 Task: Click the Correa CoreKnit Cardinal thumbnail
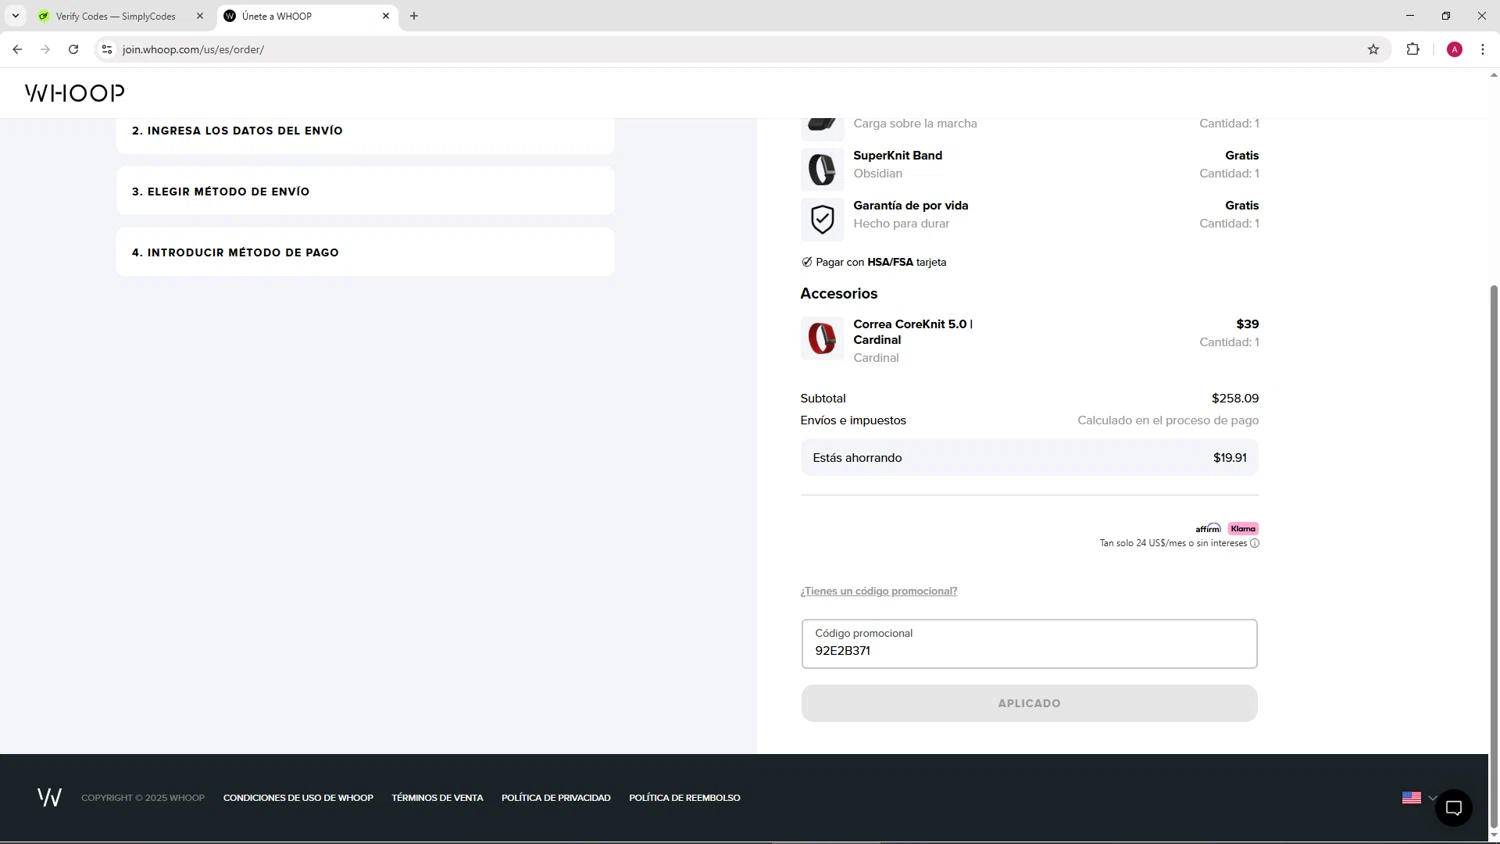(x=822, y=338)
